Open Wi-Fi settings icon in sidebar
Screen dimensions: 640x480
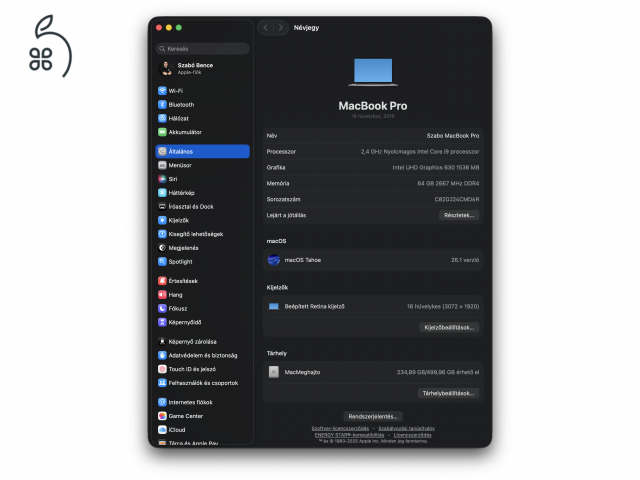[x=162, y=91]
